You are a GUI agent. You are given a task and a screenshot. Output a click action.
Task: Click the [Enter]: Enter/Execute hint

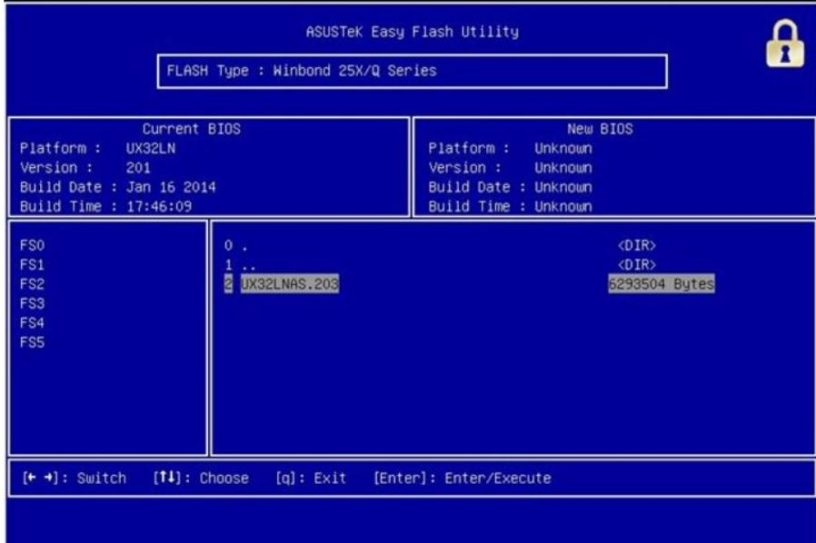462,478
